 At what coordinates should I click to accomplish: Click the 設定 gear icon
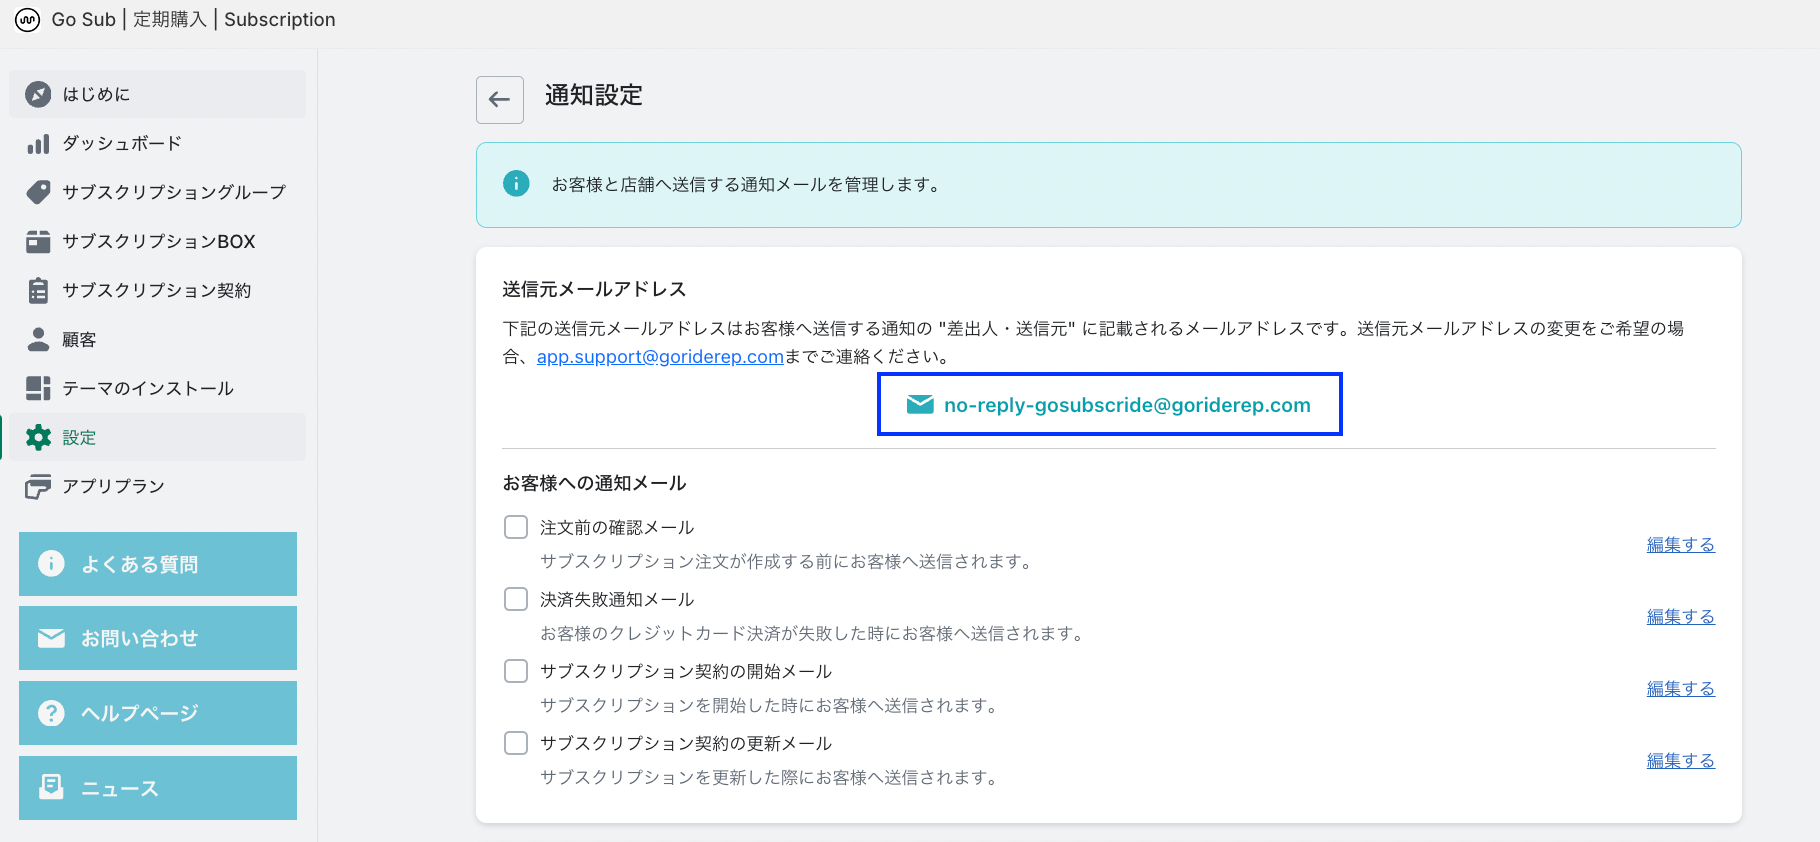[38, 437]
